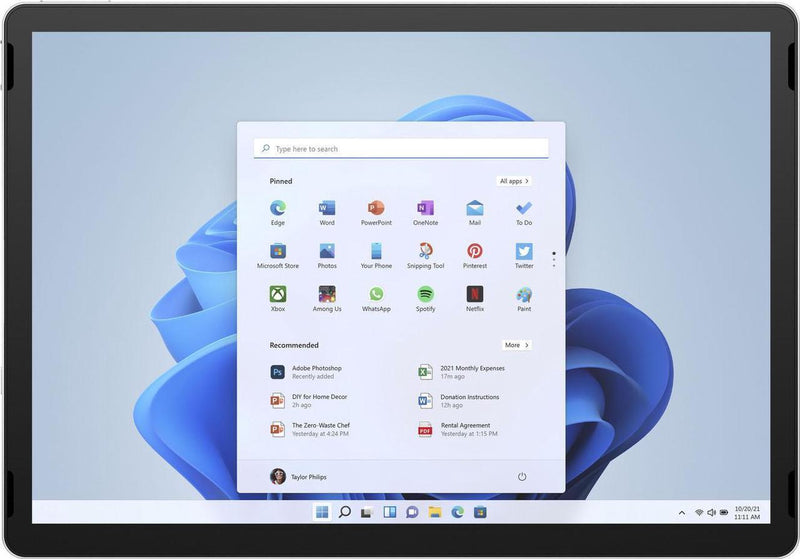Image resolution: width=800 pixels, height=559 pixels.
Task: Open OneNote pinned app
Action: coord(426,213)
